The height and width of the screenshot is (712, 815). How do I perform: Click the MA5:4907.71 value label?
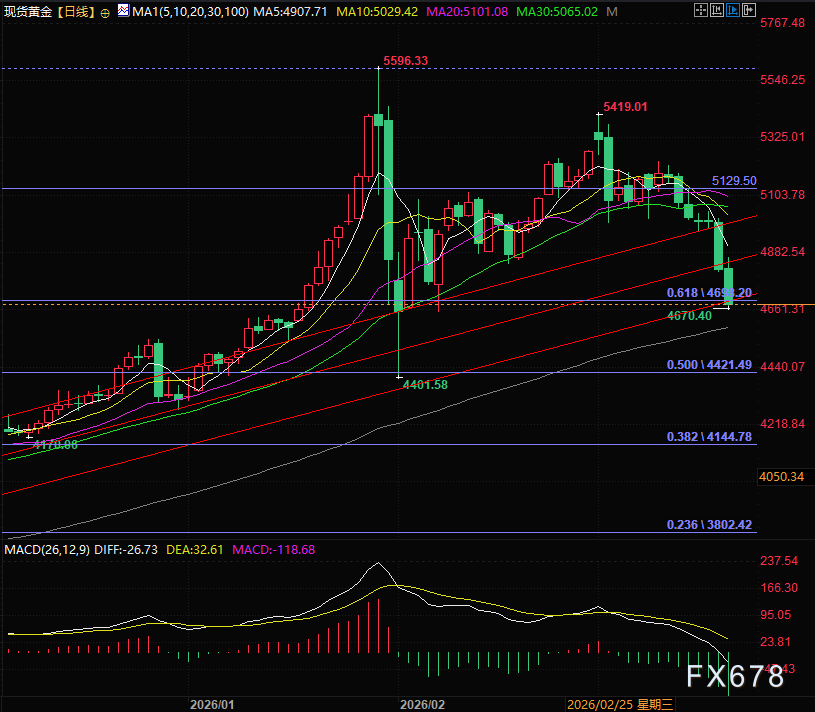(x=290, y=11)
